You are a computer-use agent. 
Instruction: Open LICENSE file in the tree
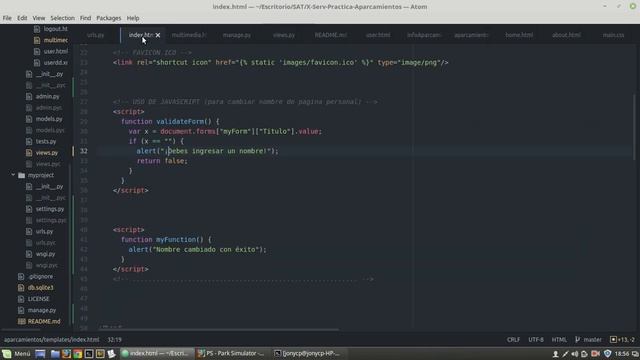click(x=38, y=299)
